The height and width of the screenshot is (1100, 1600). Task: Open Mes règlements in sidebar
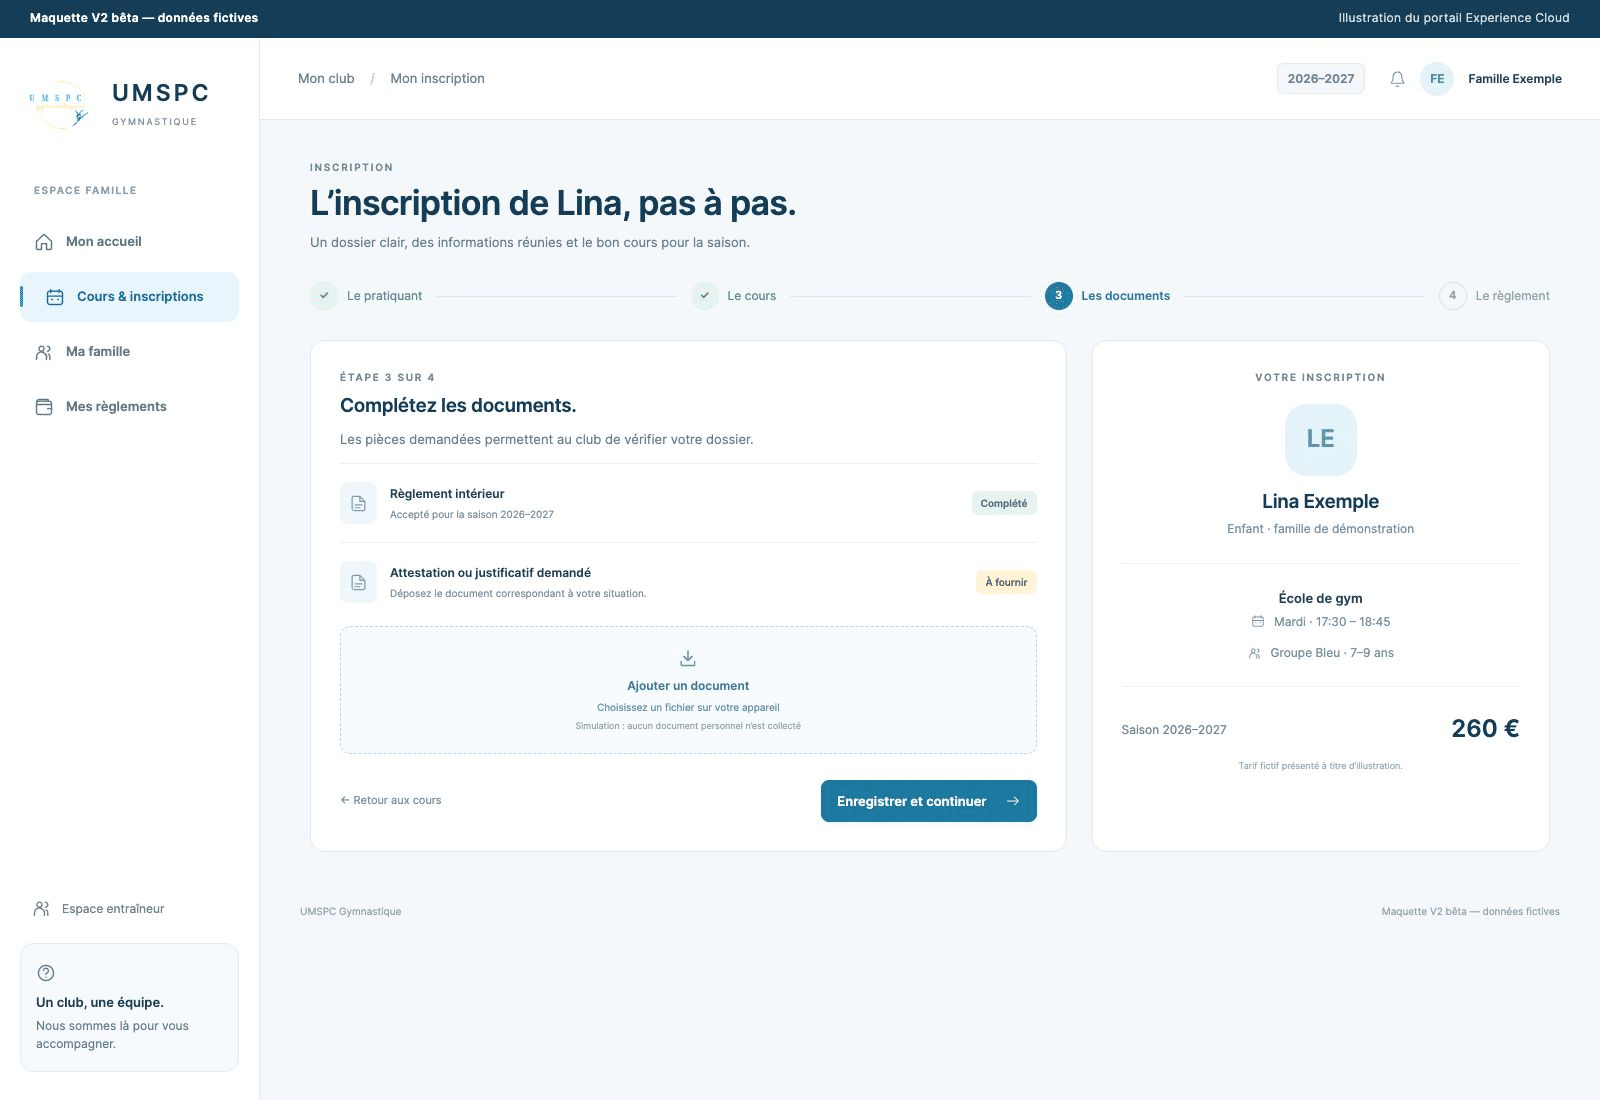[x=129, y=407]
